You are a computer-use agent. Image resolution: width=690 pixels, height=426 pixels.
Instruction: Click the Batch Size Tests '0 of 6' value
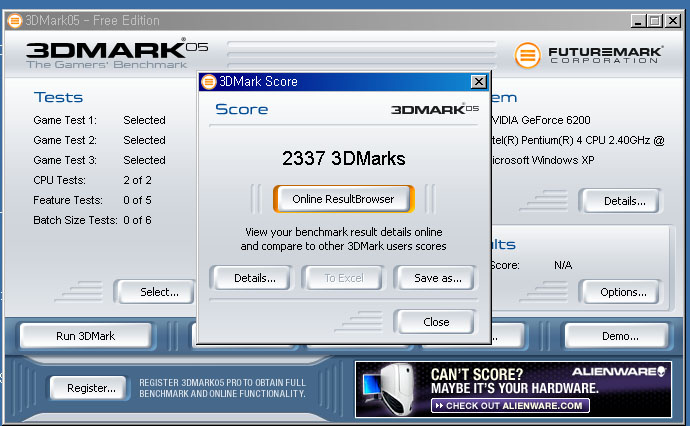click(x=137, y=220)
